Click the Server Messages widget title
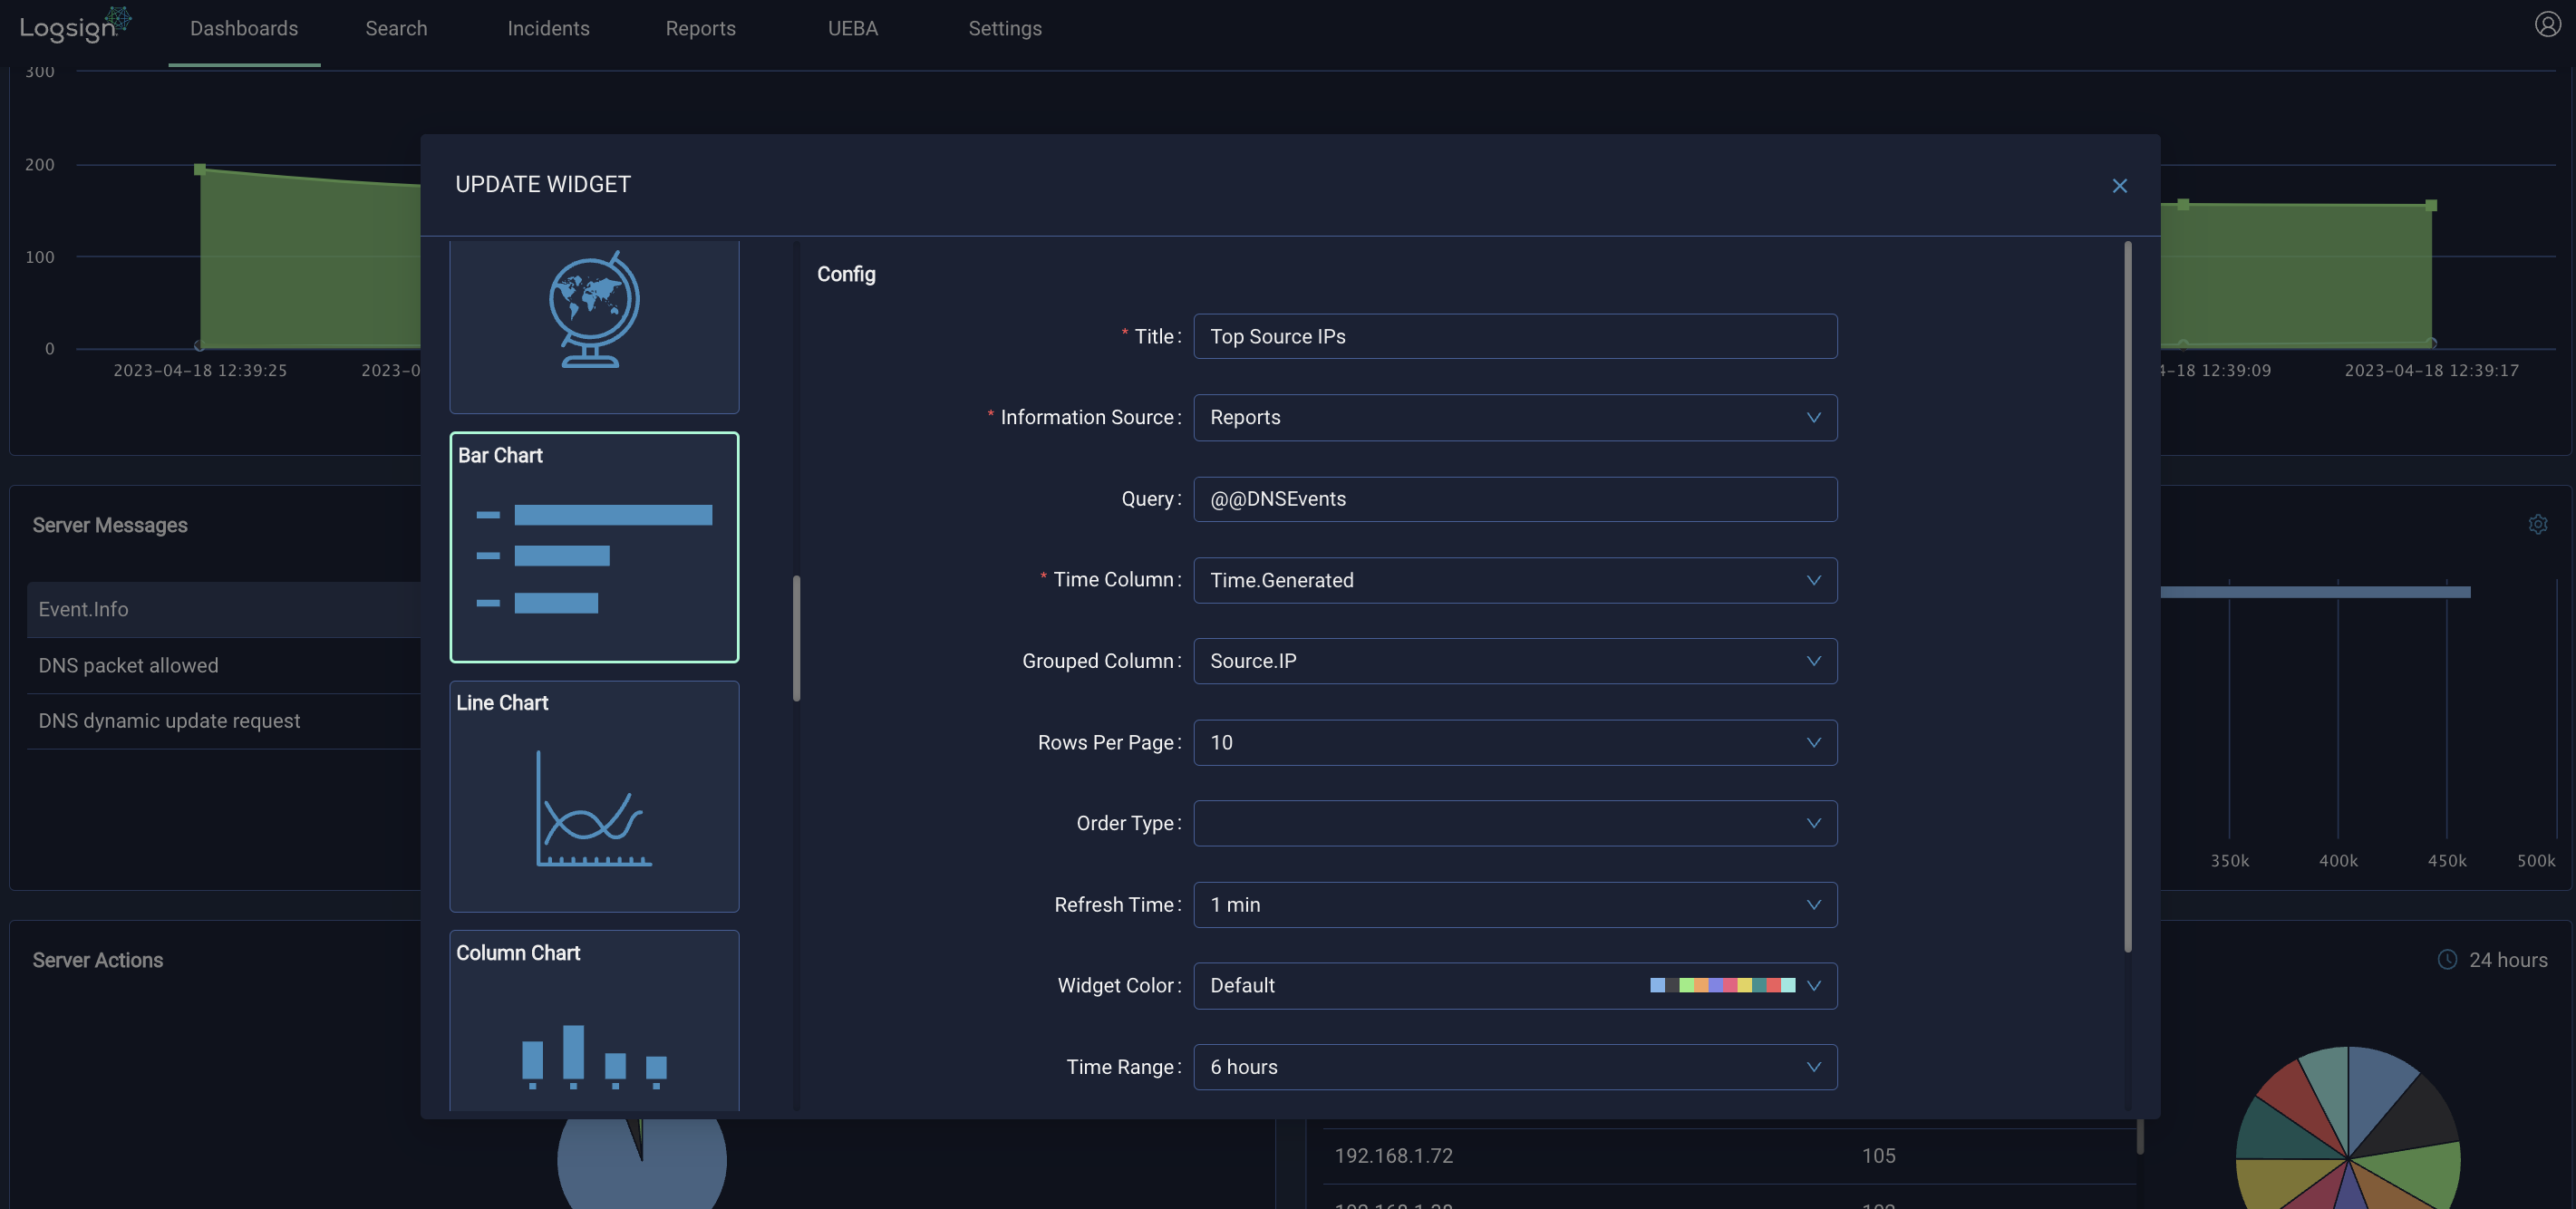 [110, 525]
